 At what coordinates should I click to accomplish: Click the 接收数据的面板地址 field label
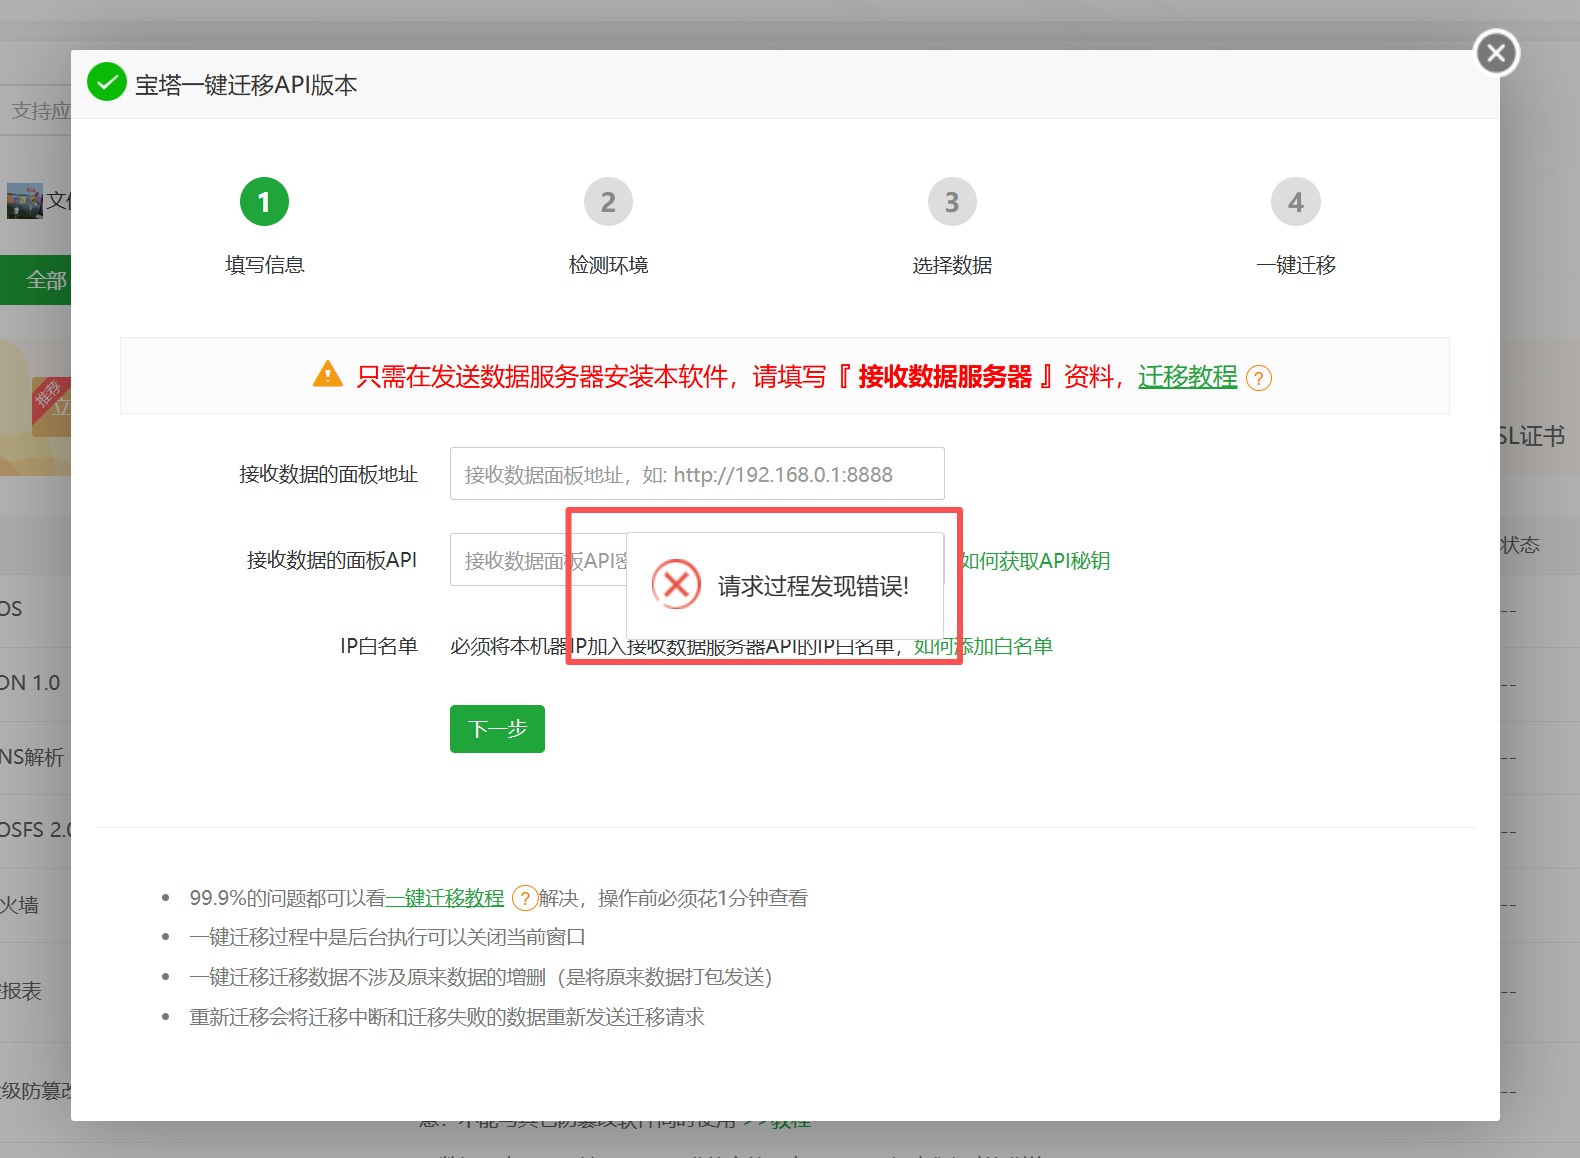point(328,474)
